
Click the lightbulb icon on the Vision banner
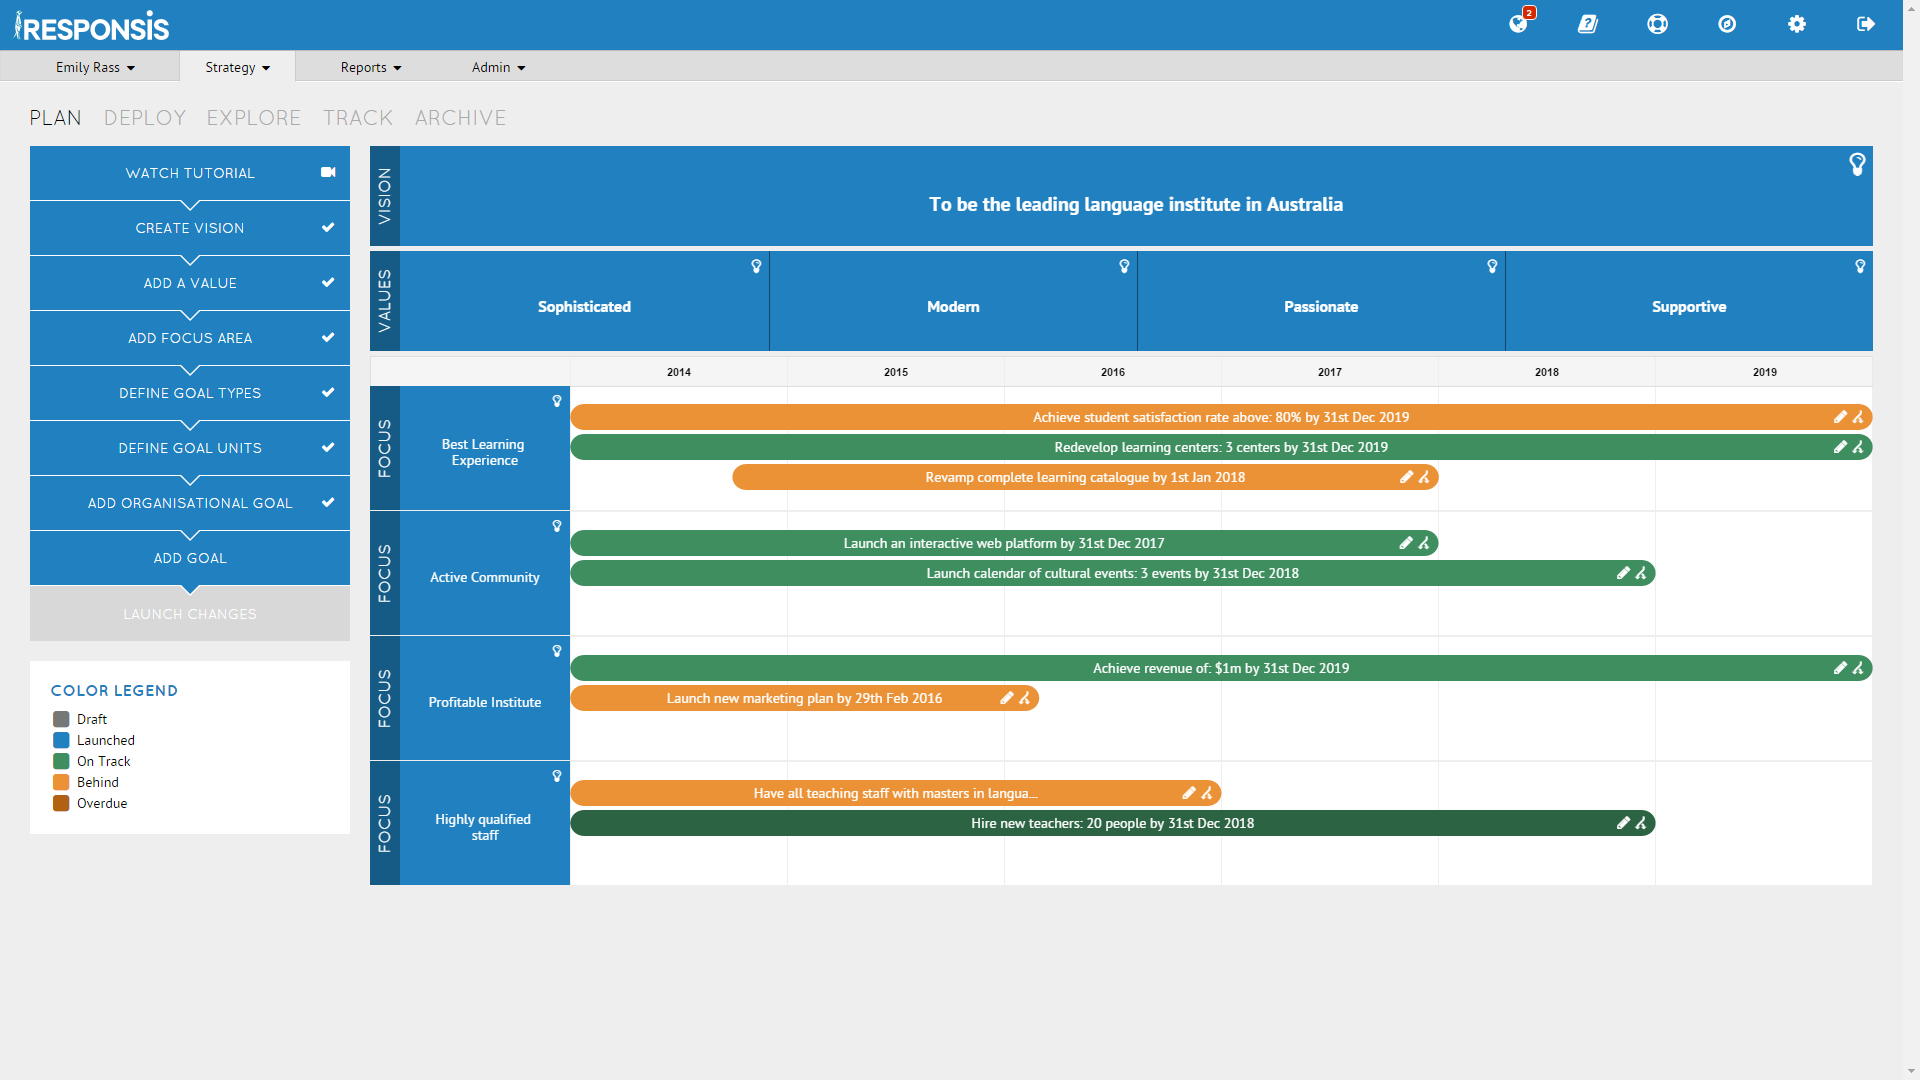(x=1857, y=164)
